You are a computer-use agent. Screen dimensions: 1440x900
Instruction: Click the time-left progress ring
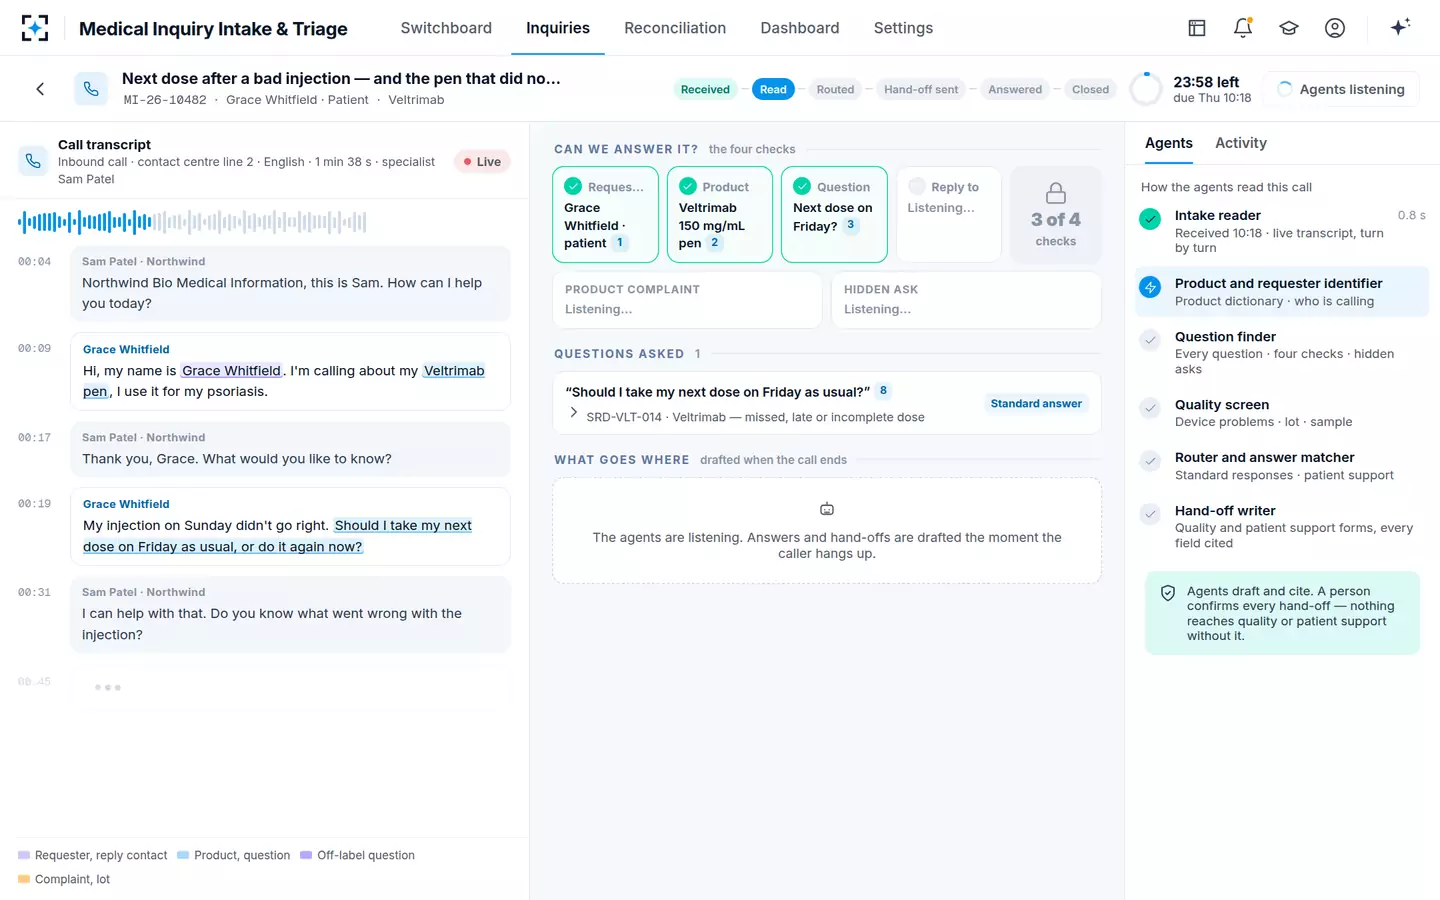tap(1146, 89)
